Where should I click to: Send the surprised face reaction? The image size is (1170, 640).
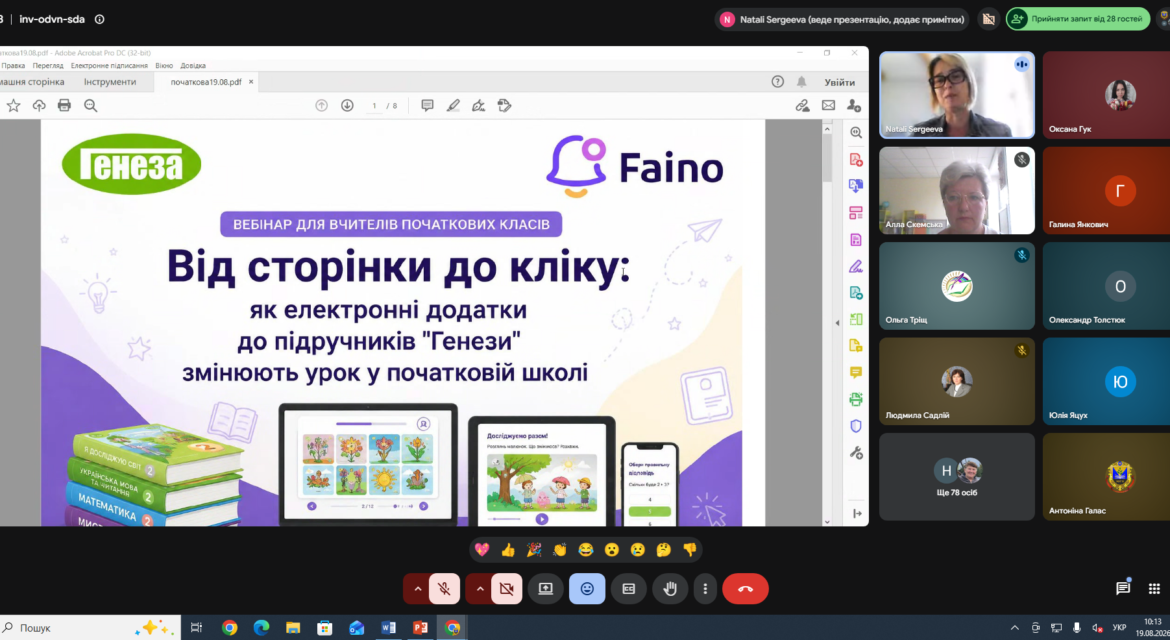click(612, 550)
